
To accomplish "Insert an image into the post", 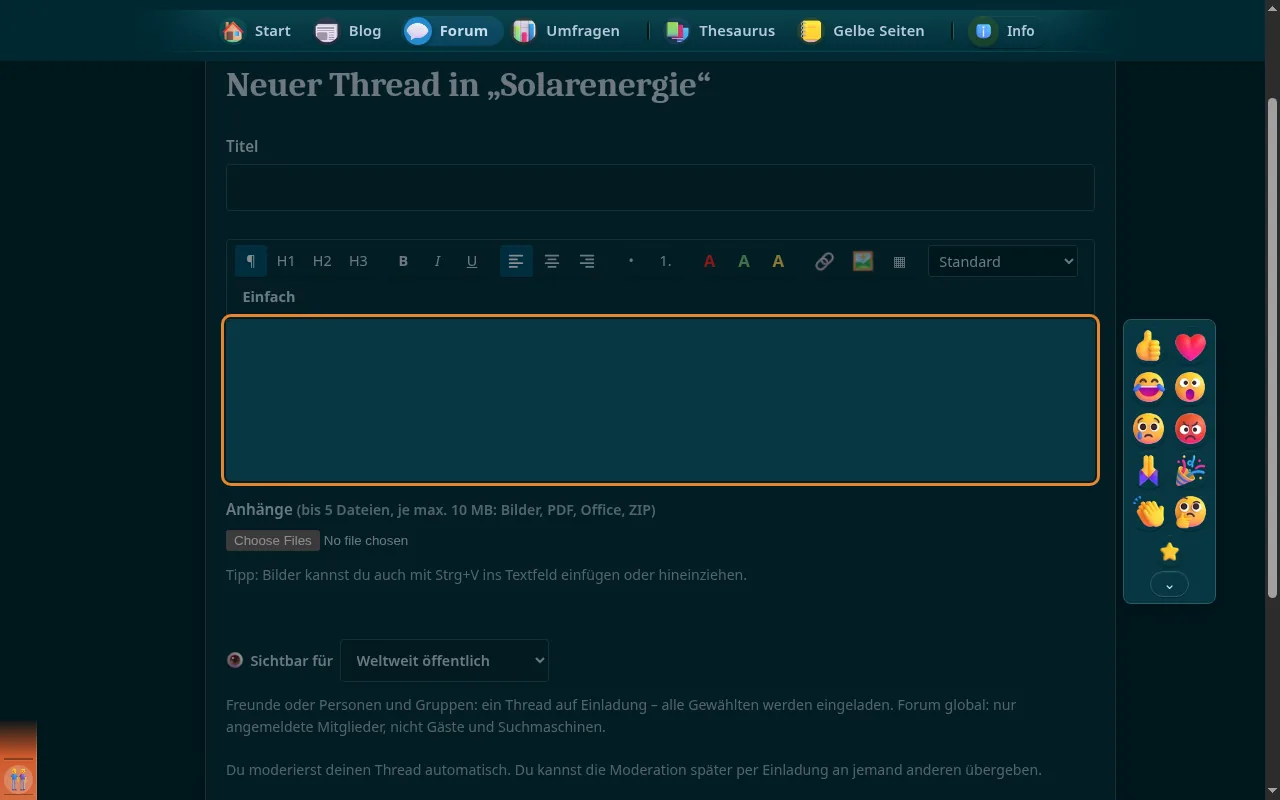I will click(x=863, y=261).
